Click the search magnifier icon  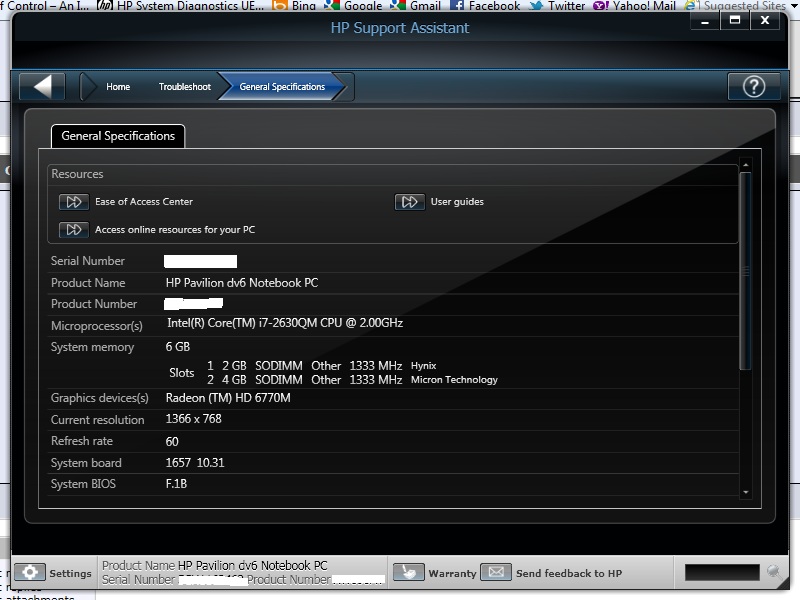(x=773, y=572)
